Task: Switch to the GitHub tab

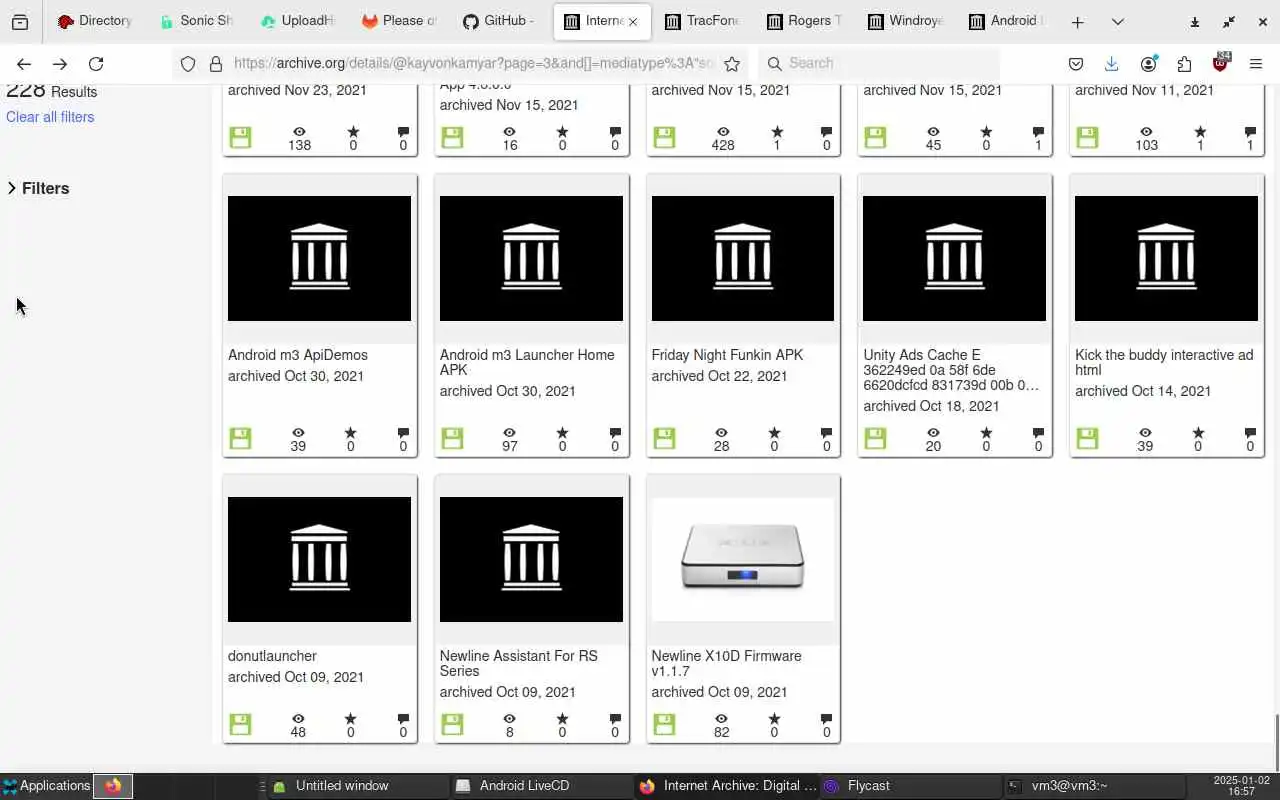Action: tap(499, 21)
